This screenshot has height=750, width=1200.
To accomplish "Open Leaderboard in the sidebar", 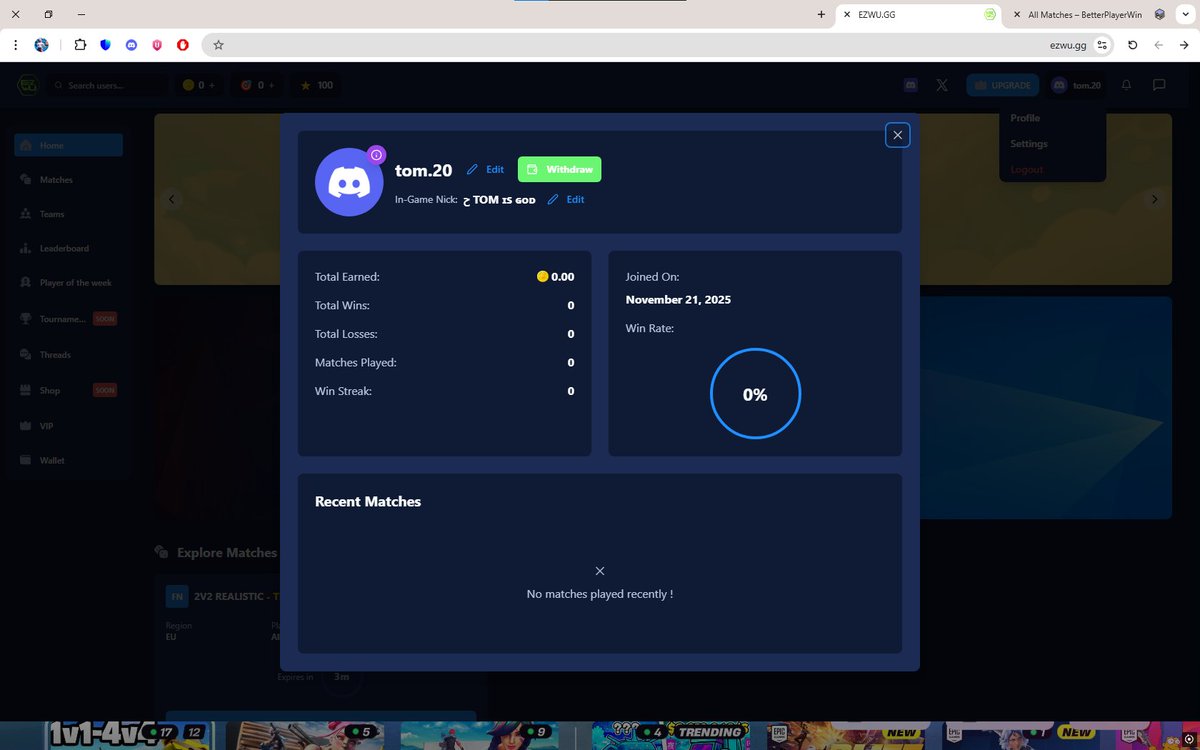I will [68, 248].
